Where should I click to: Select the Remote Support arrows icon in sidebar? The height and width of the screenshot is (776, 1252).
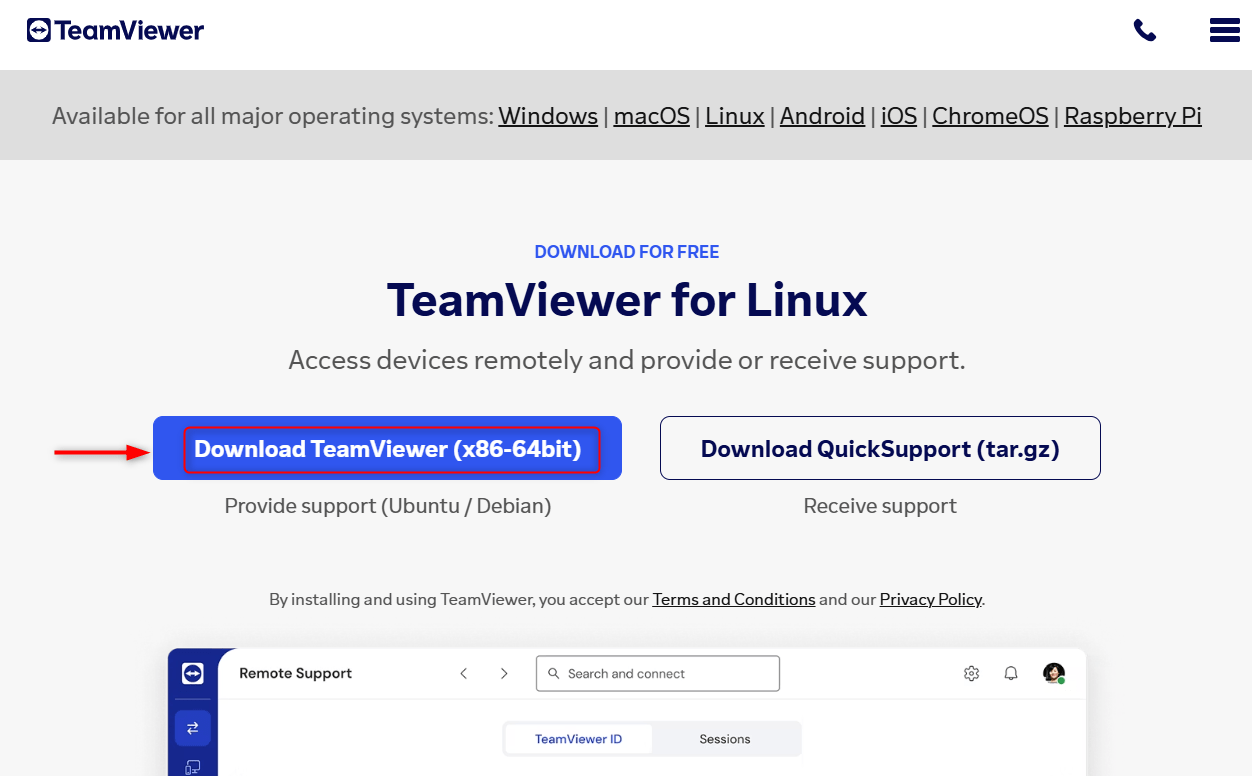[x=192, y=728]
